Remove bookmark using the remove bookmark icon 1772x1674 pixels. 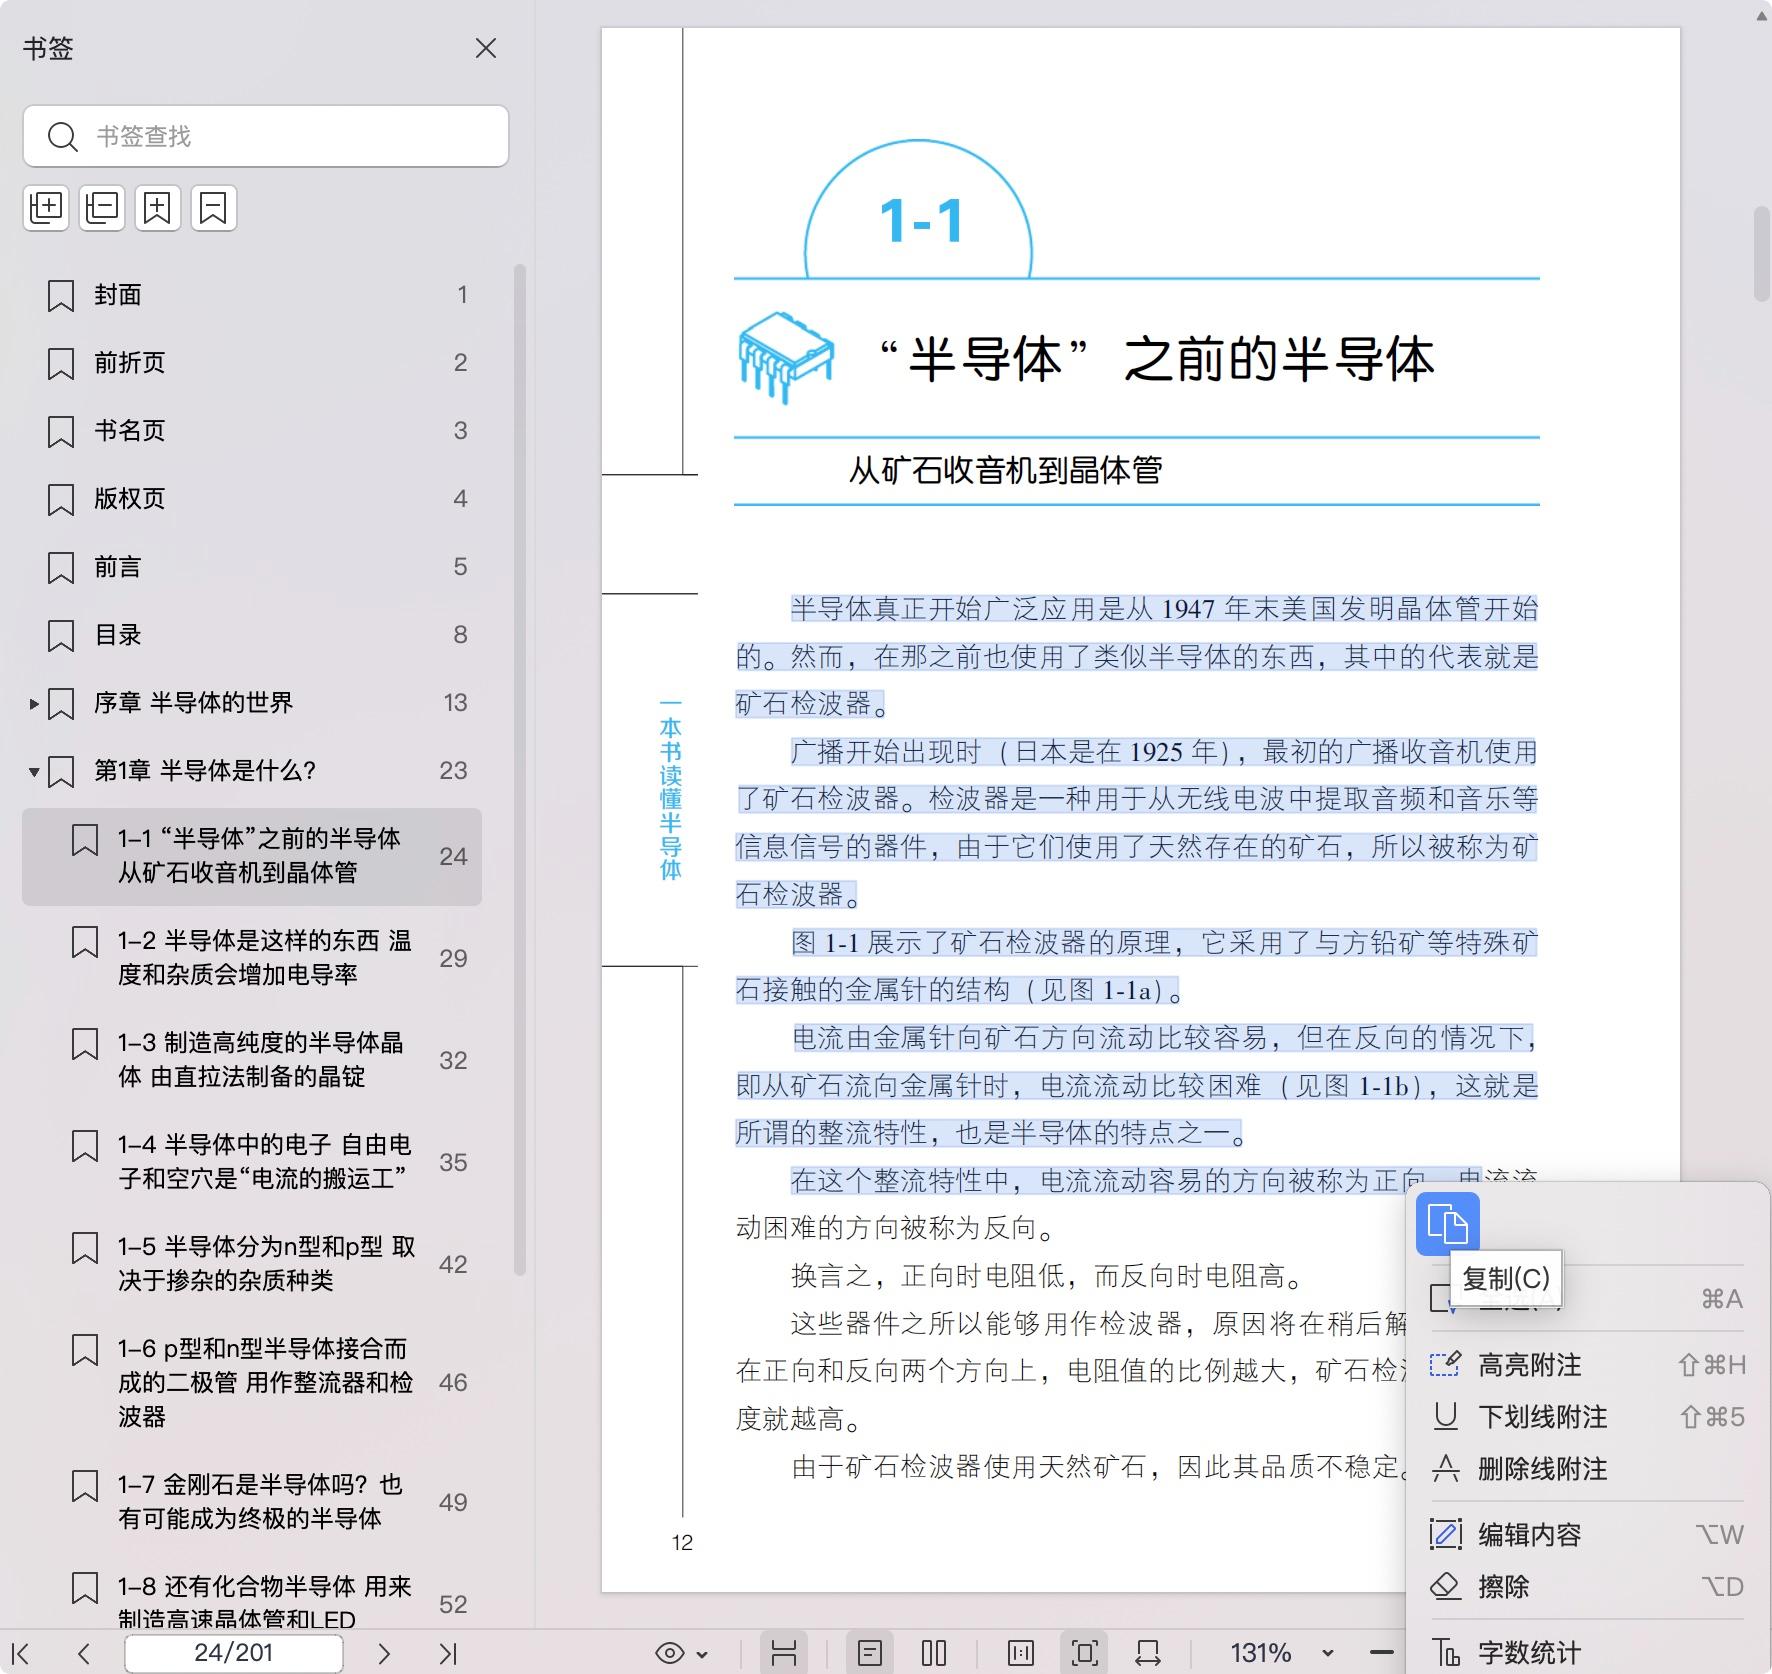(212, 208)
